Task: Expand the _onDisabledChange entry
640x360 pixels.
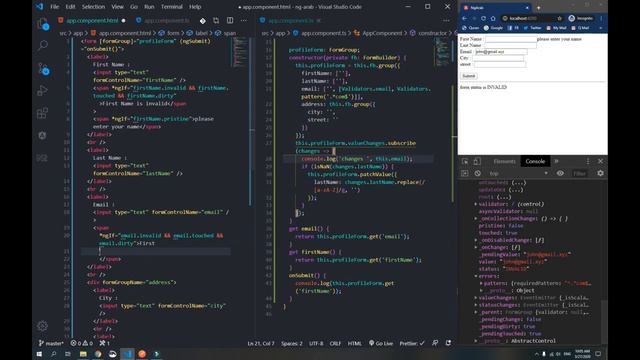Action: pos(476,240)
